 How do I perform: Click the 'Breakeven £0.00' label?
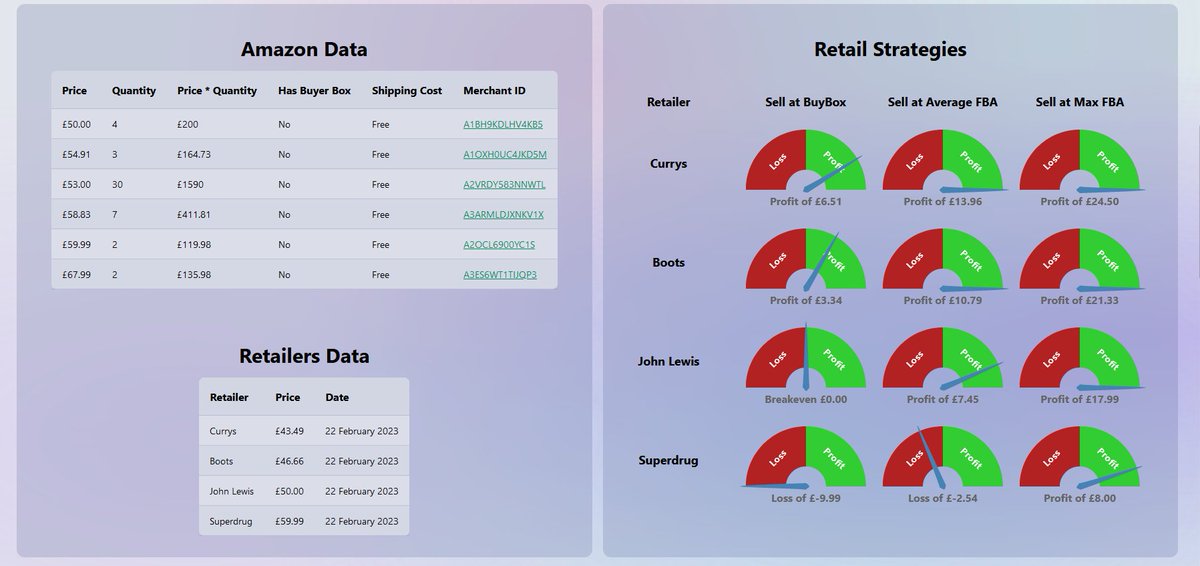[x=806, y=399]
